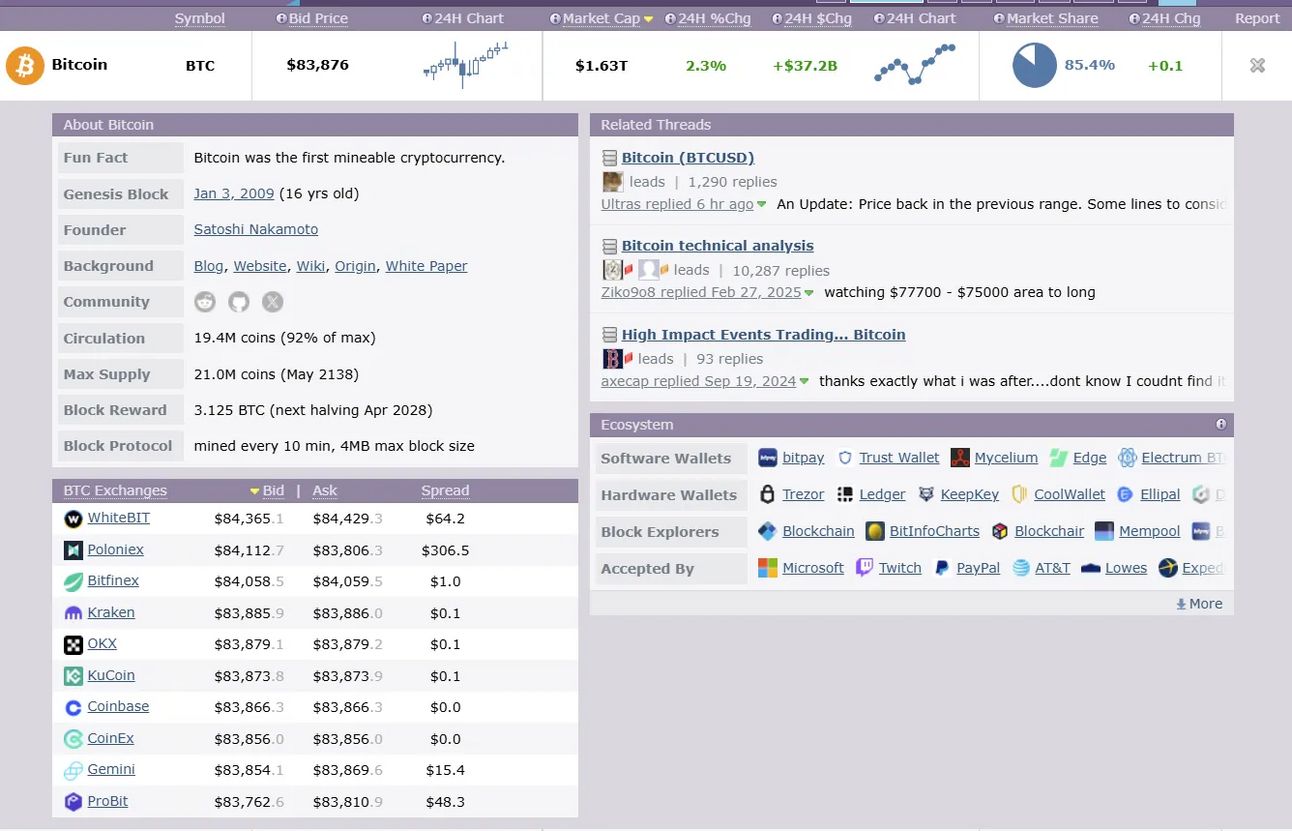Open the White Paper link

point(426,266)
